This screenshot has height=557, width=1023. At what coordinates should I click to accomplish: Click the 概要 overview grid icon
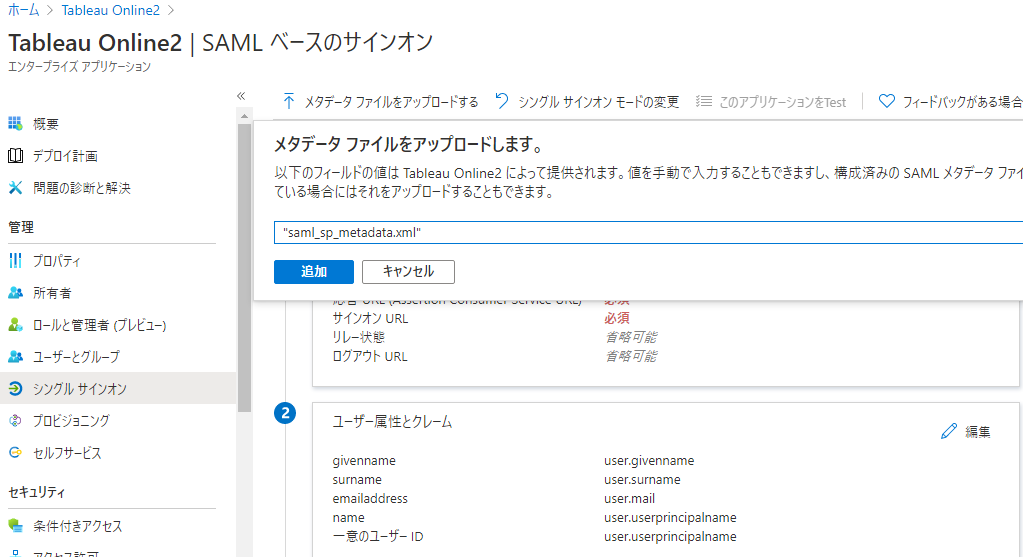pyautogui.click(x=15, y=123)
